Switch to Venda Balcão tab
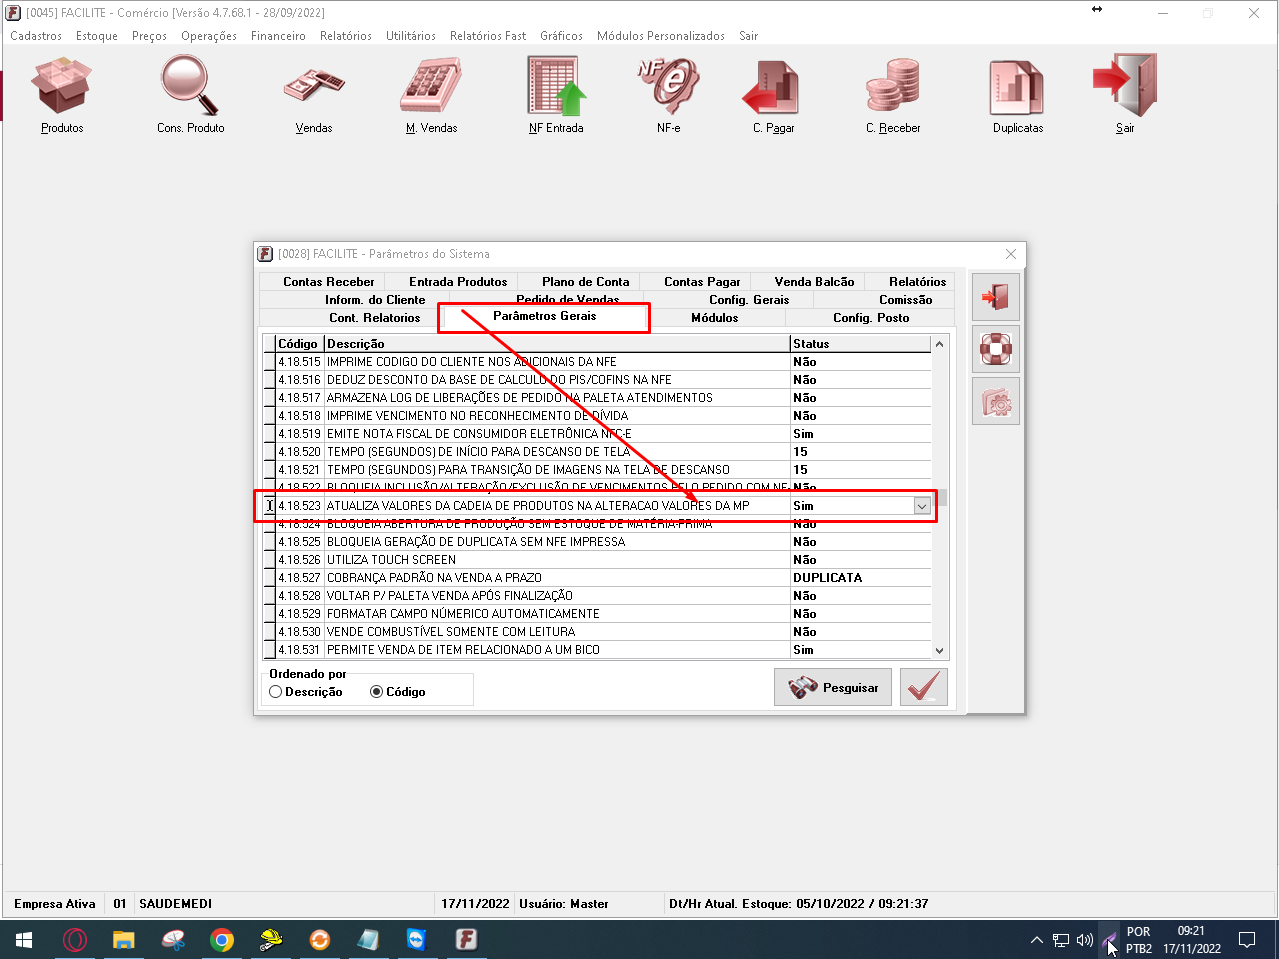Viewport: 1279px width, 959px height. [x=814, y=282]
